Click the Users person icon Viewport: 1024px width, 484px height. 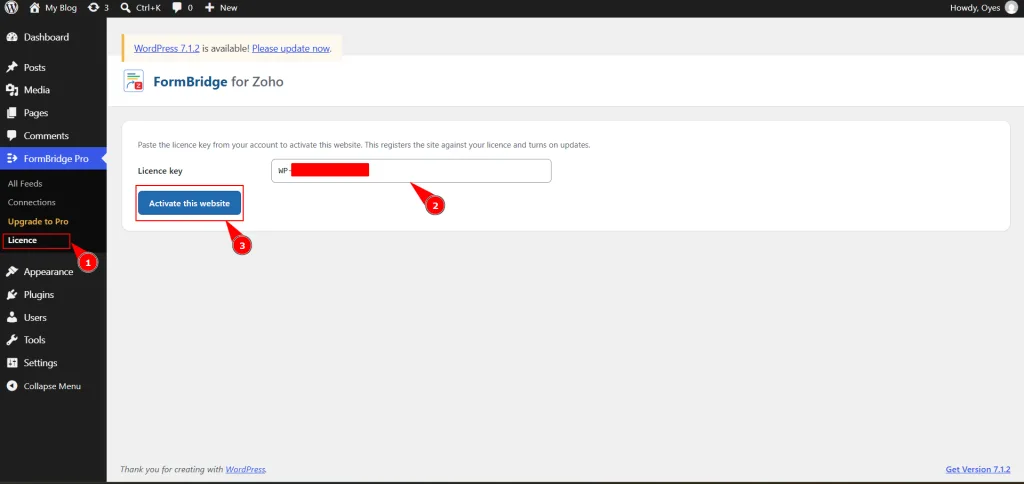point(12,317)
